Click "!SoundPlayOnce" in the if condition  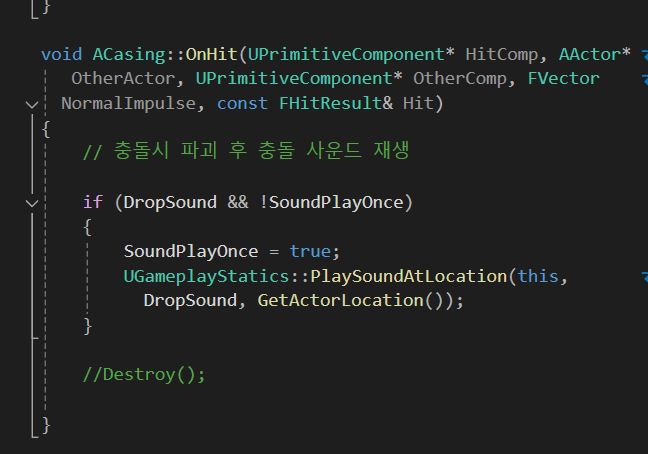(331, 202)
